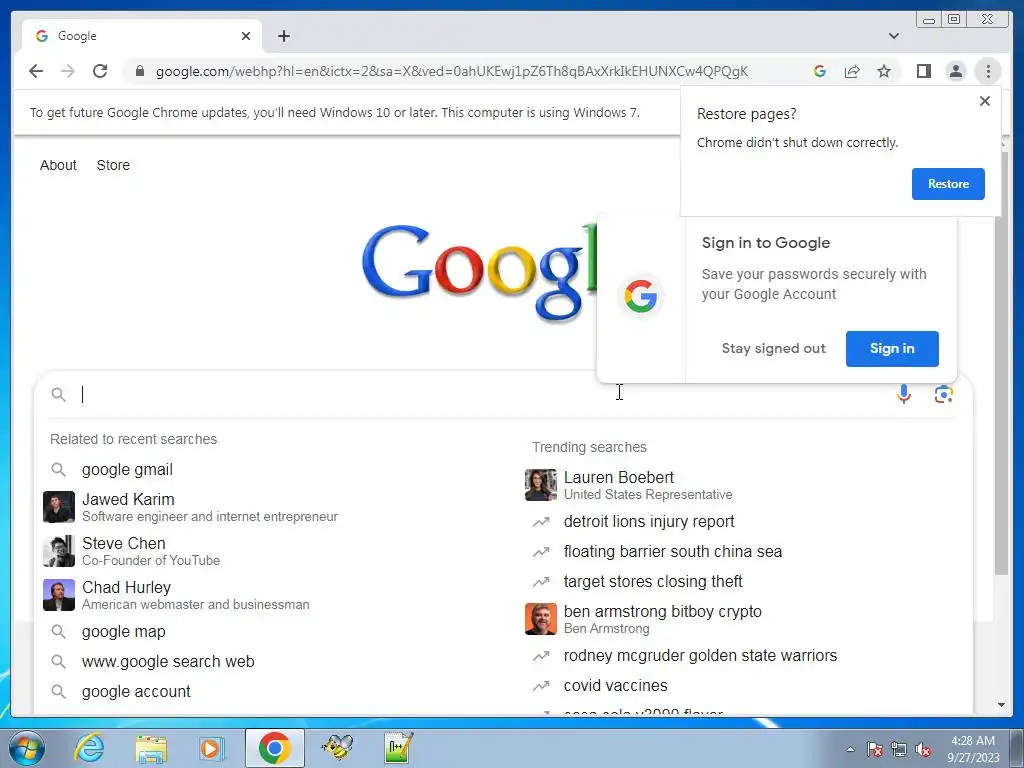Open the bee icon app in taskbar
Viewport: 1024px width, 768px height.
(338, 748)
